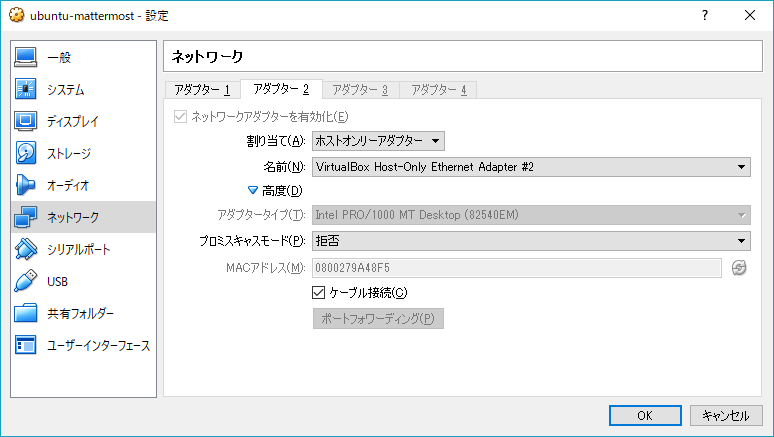Screen dimensions: 774x437
Task: Click the シリアルポート (Serial Port) icon
Action: (x=26, y=250)
